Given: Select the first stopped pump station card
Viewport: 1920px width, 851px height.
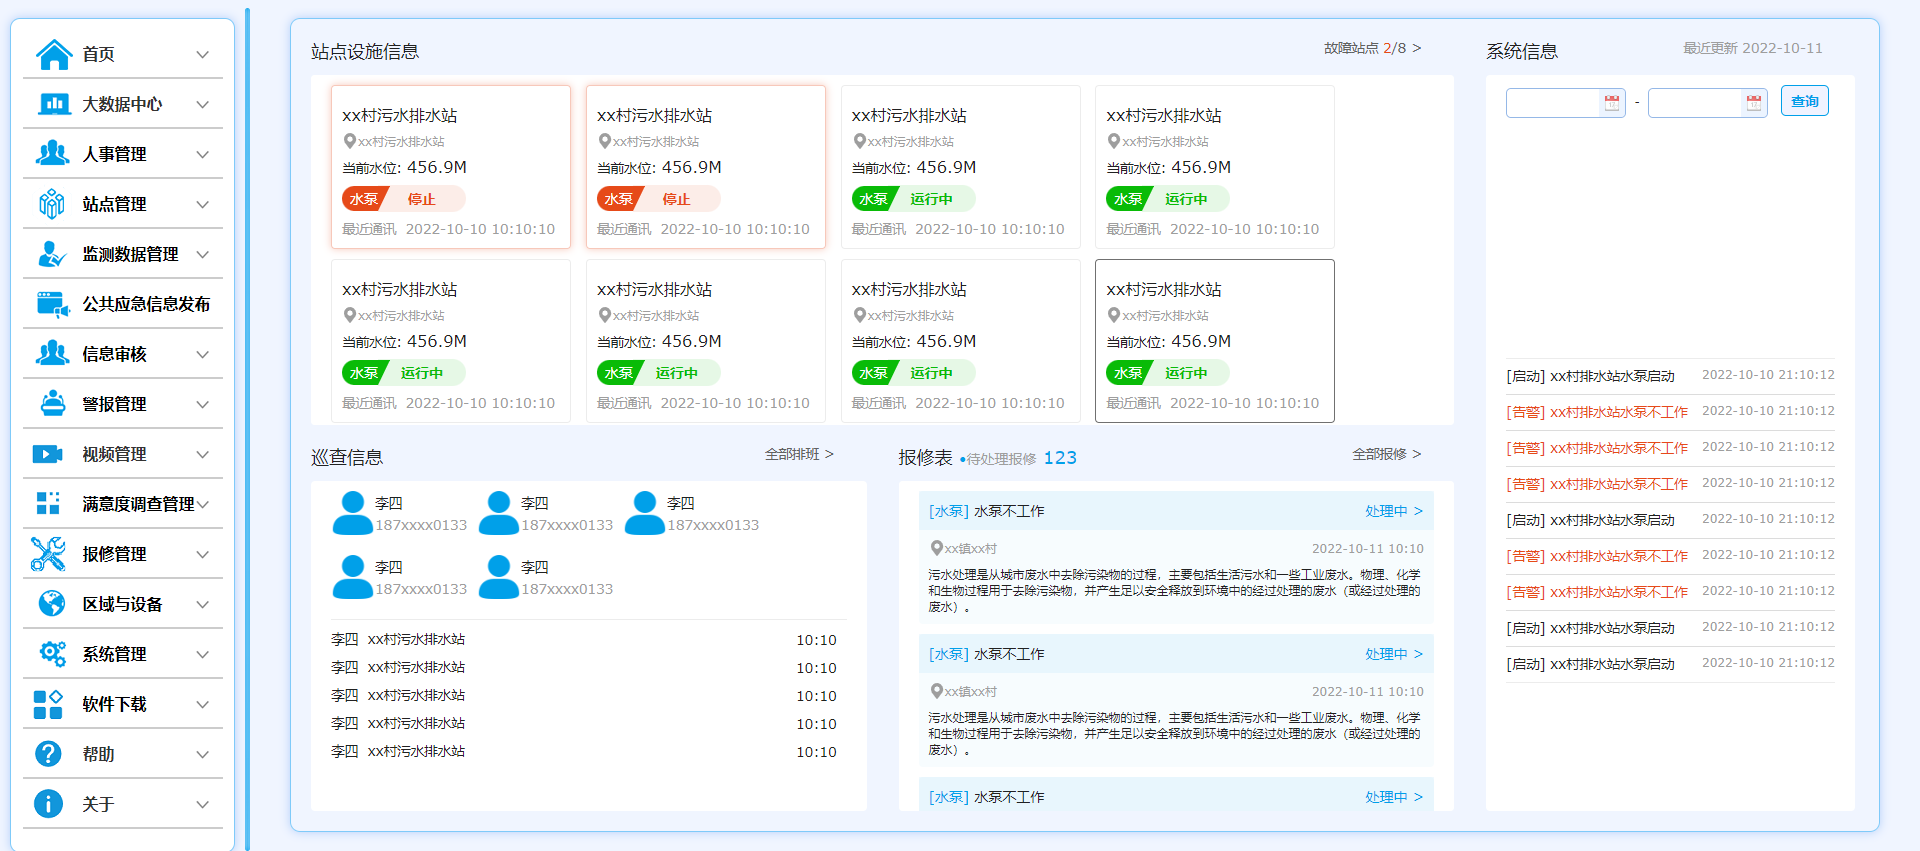Looking at the screenshot, I should (x=450, y=167).
